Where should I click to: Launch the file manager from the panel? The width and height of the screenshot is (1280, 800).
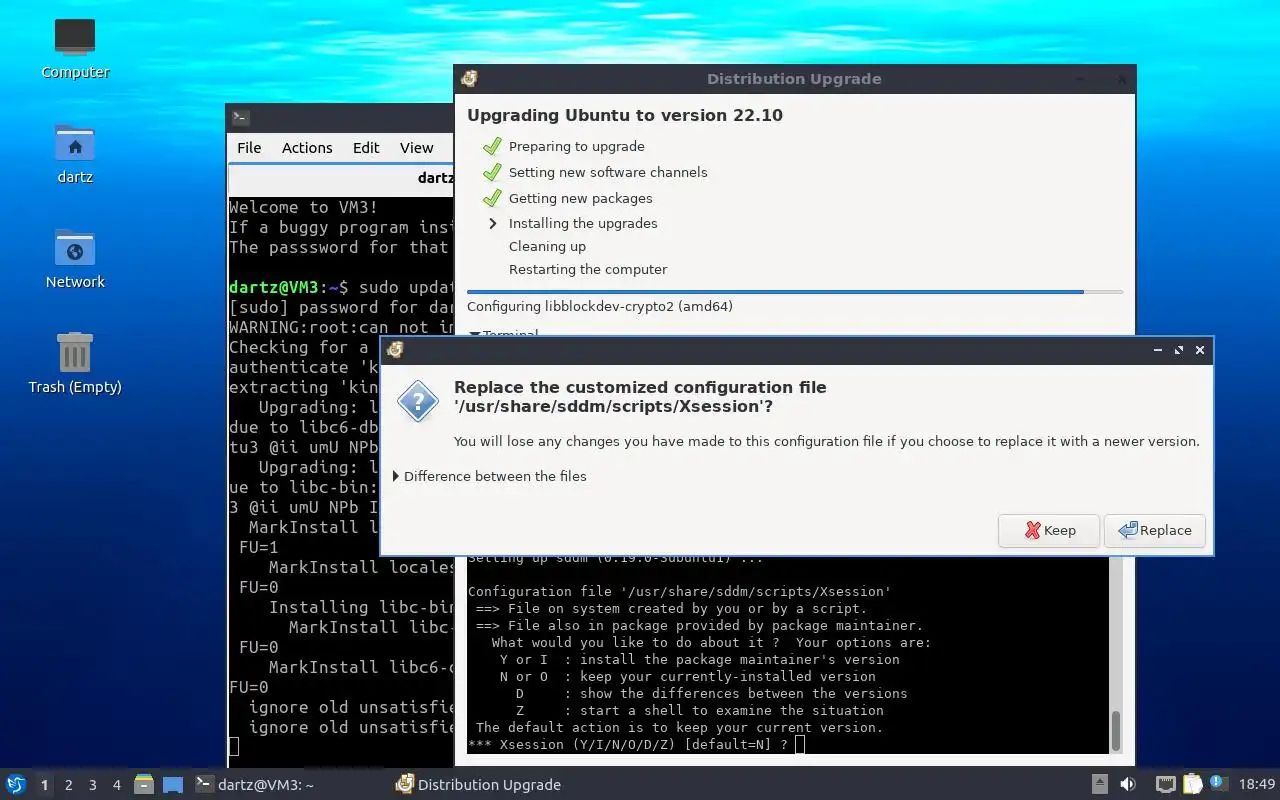tap(144, 785)
